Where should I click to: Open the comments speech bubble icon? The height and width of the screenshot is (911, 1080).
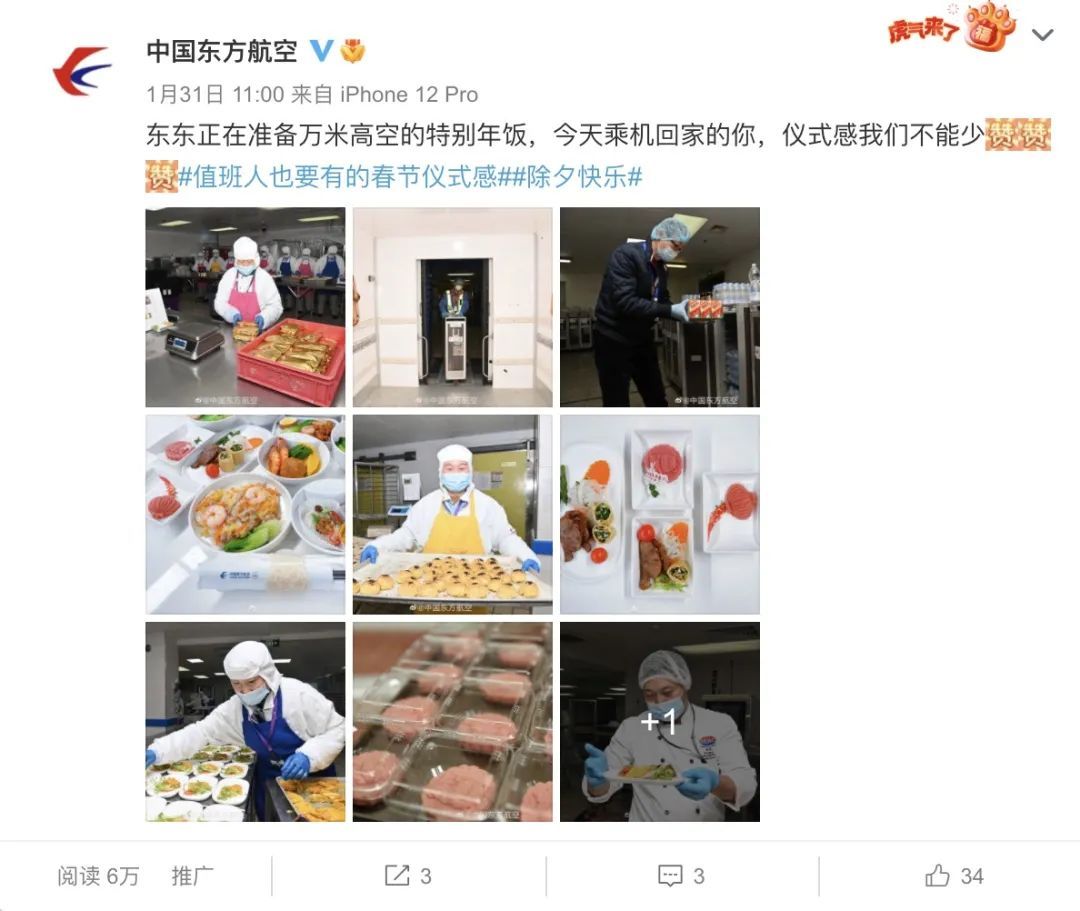(x=670, y=876)
